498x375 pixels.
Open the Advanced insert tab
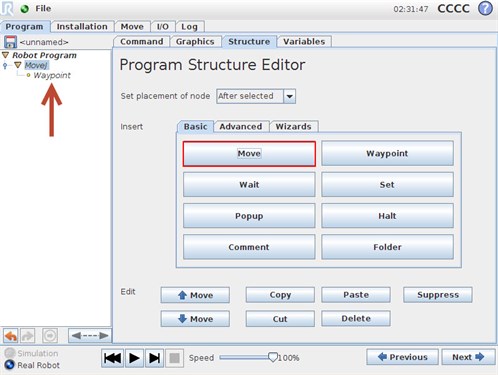click(x=241, y=127)
